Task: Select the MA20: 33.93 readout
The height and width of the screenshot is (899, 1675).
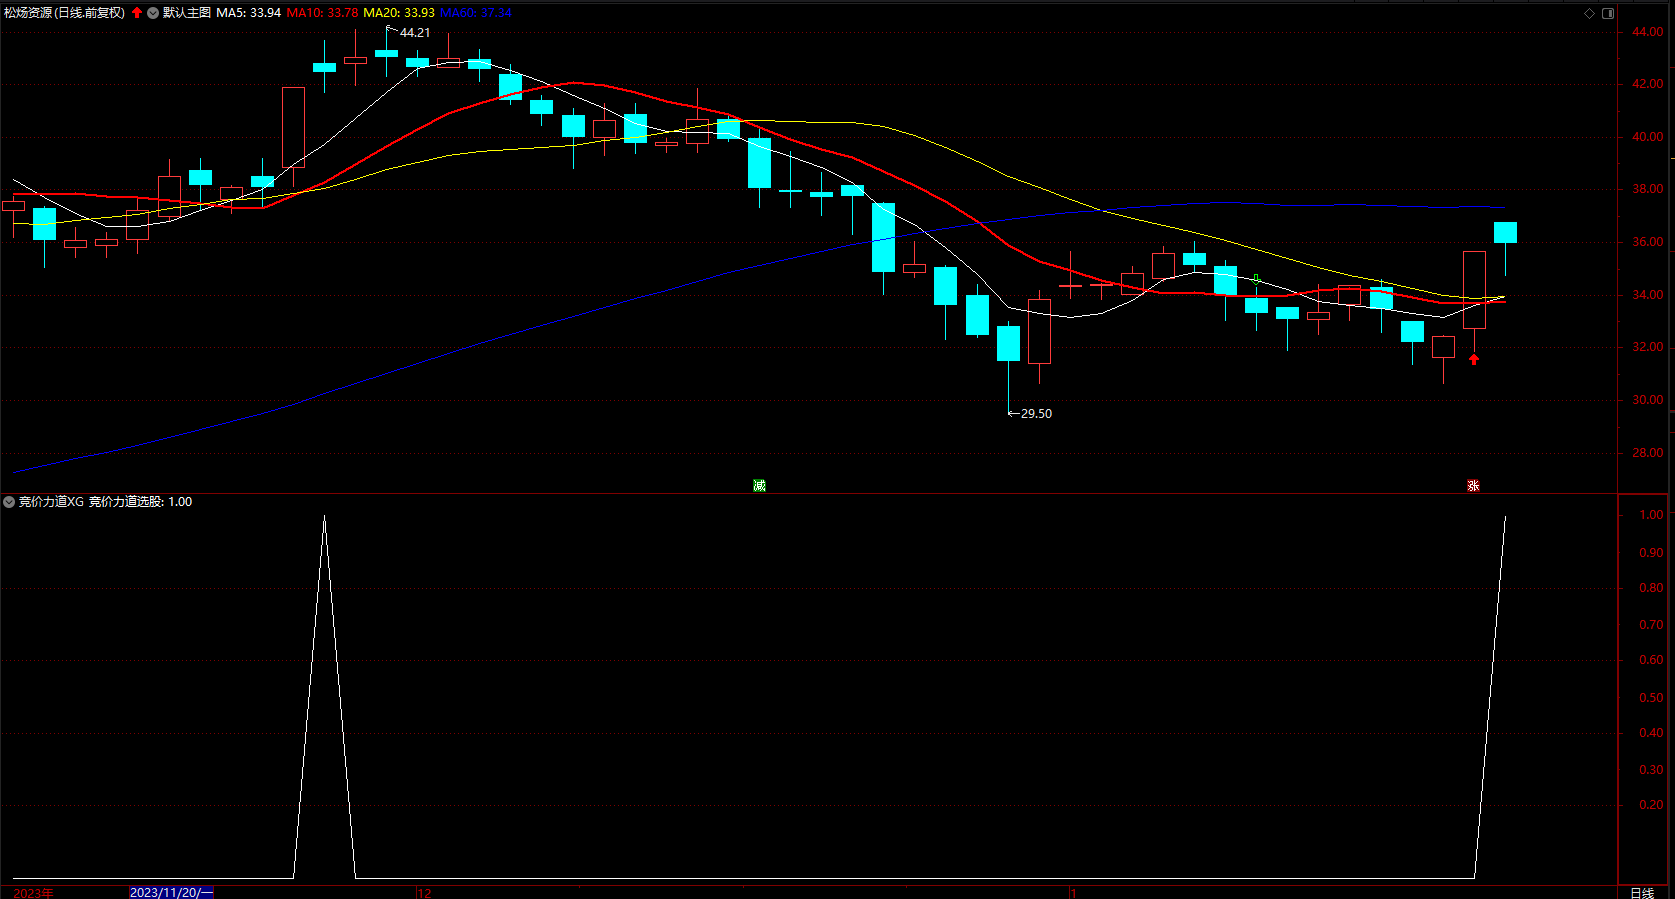Action: point(399,13)
